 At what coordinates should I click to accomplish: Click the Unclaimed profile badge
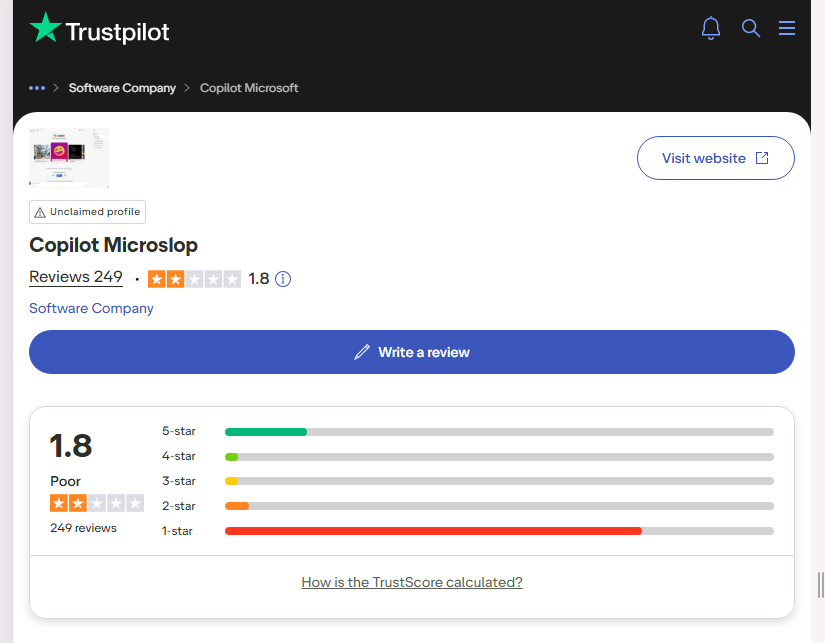[x=87, y=211]
